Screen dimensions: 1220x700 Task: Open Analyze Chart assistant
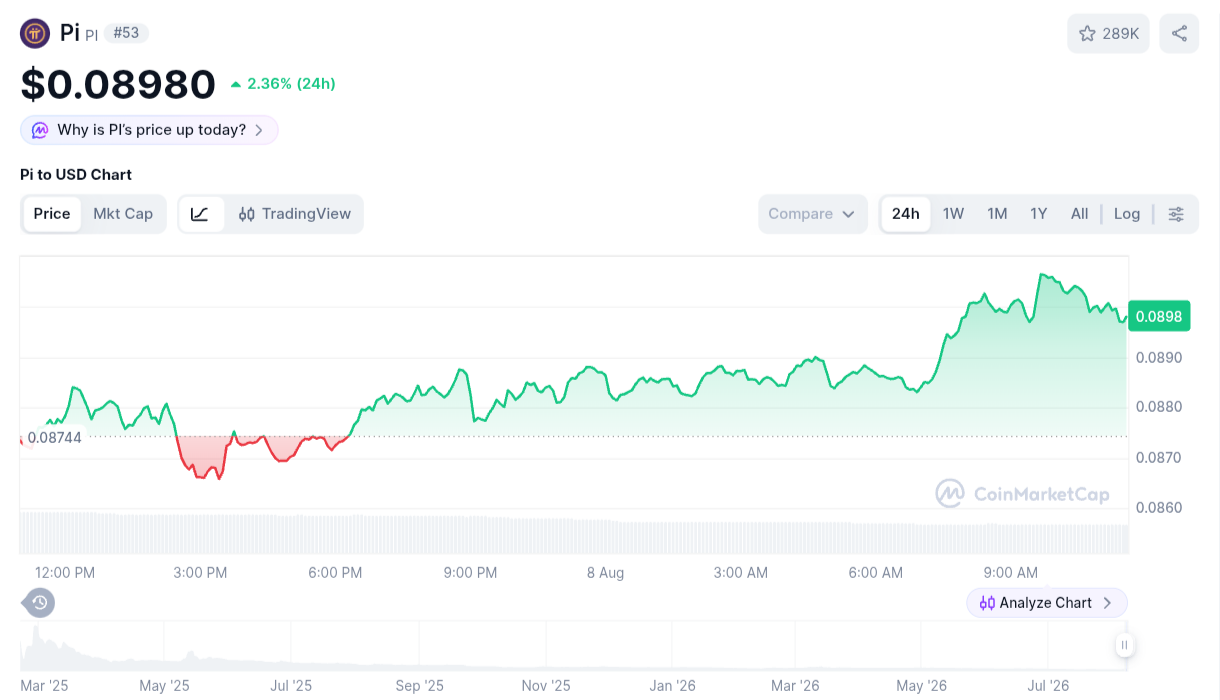pos(1047,603)
